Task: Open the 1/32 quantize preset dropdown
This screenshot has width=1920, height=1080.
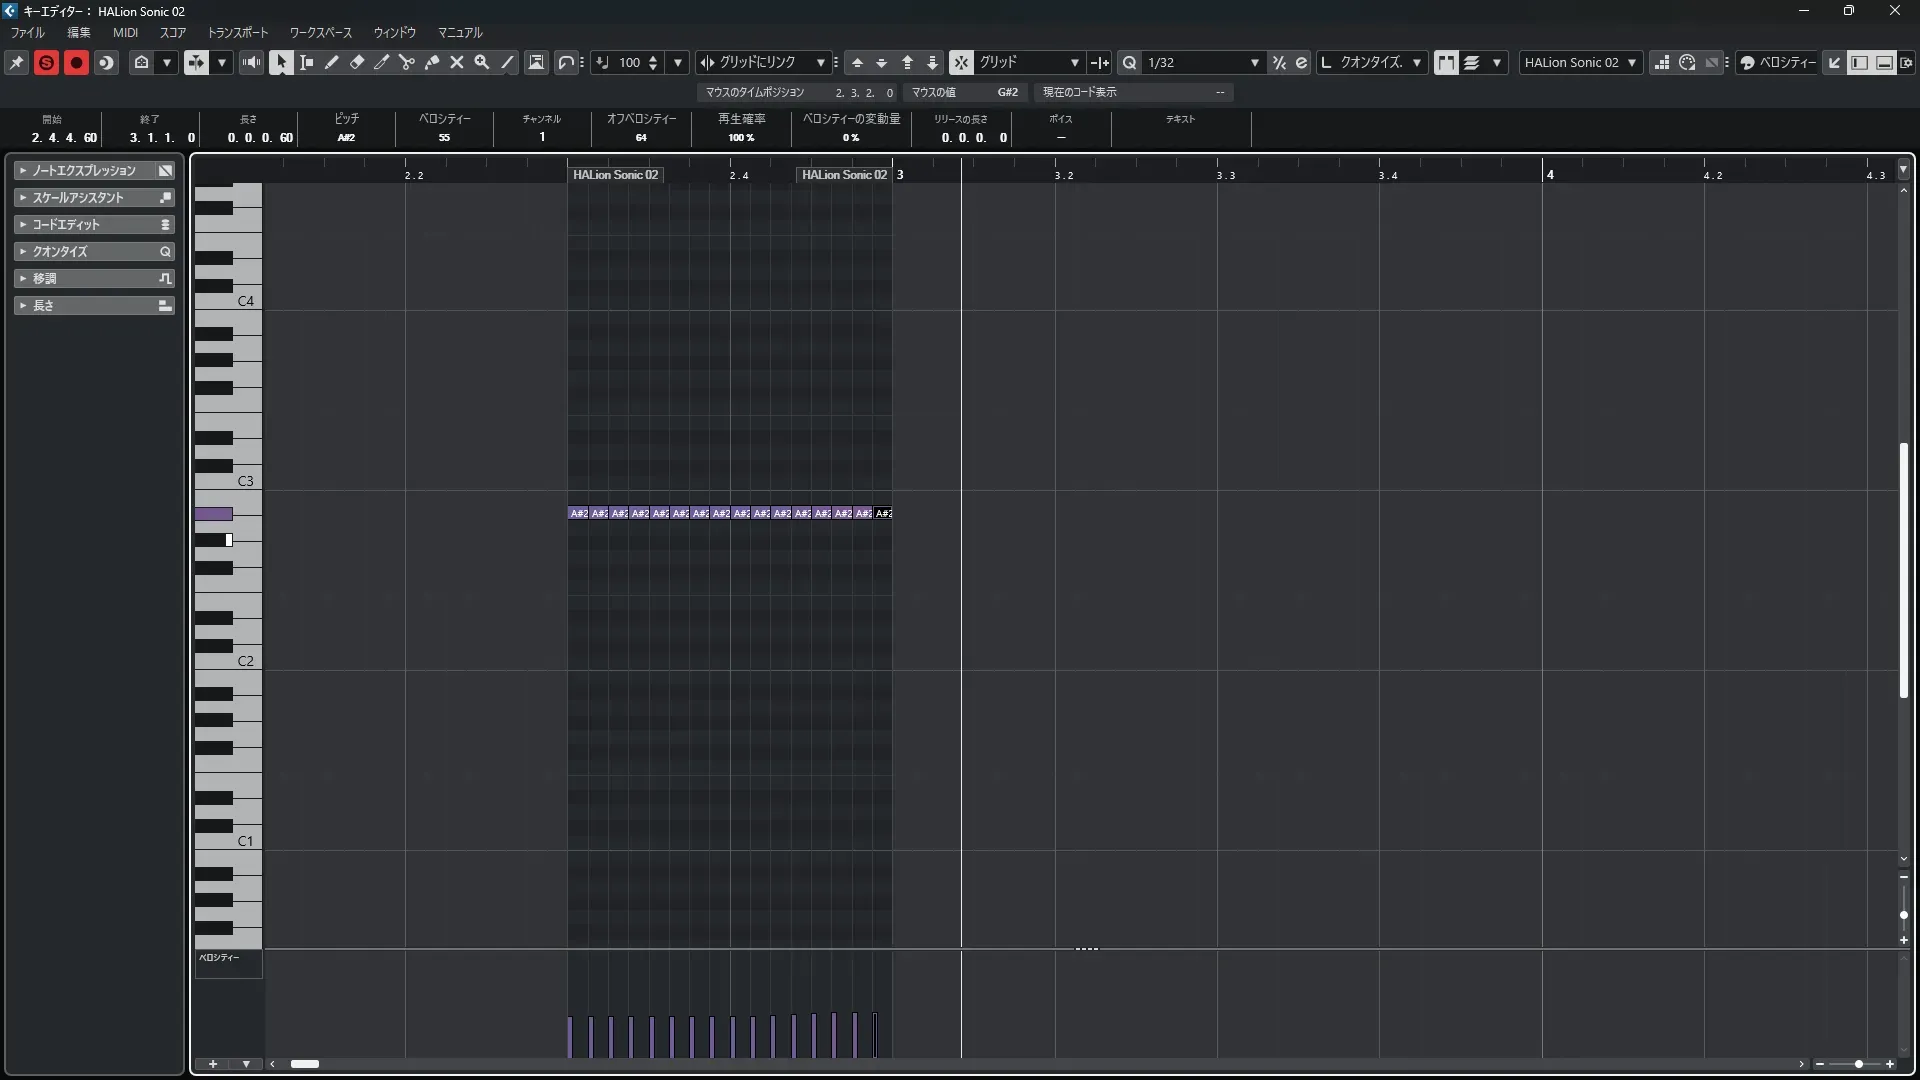Action: click(1254, 62)
